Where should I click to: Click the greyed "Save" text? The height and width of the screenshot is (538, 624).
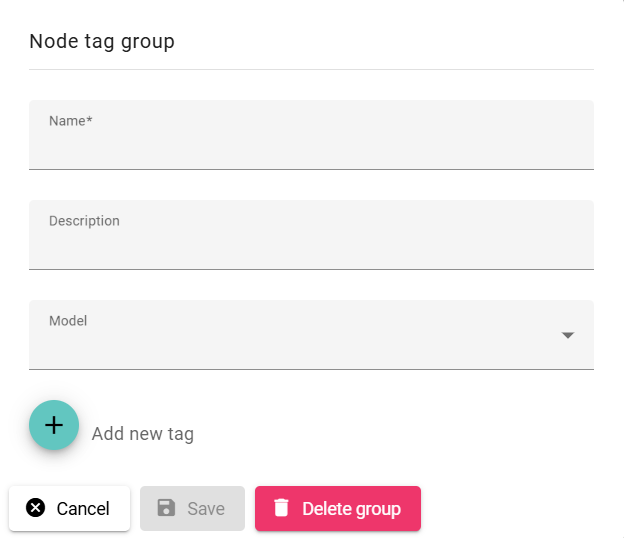[x=206, y=509]
